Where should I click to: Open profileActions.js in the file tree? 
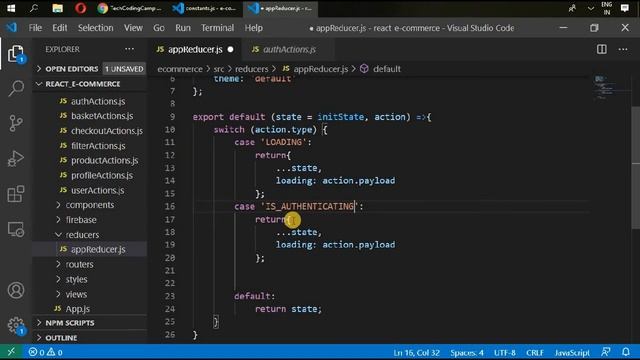(x=102, y=176)
